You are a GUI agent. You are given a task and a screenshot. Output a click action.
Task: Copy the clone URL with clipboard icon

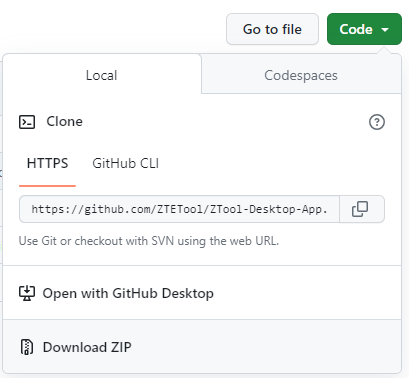(x=362, y=209)
